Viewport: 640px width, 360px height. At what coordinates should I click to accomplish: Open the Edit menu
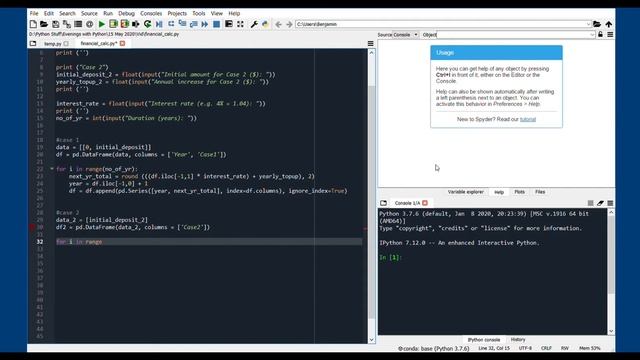tap(49, 13)
